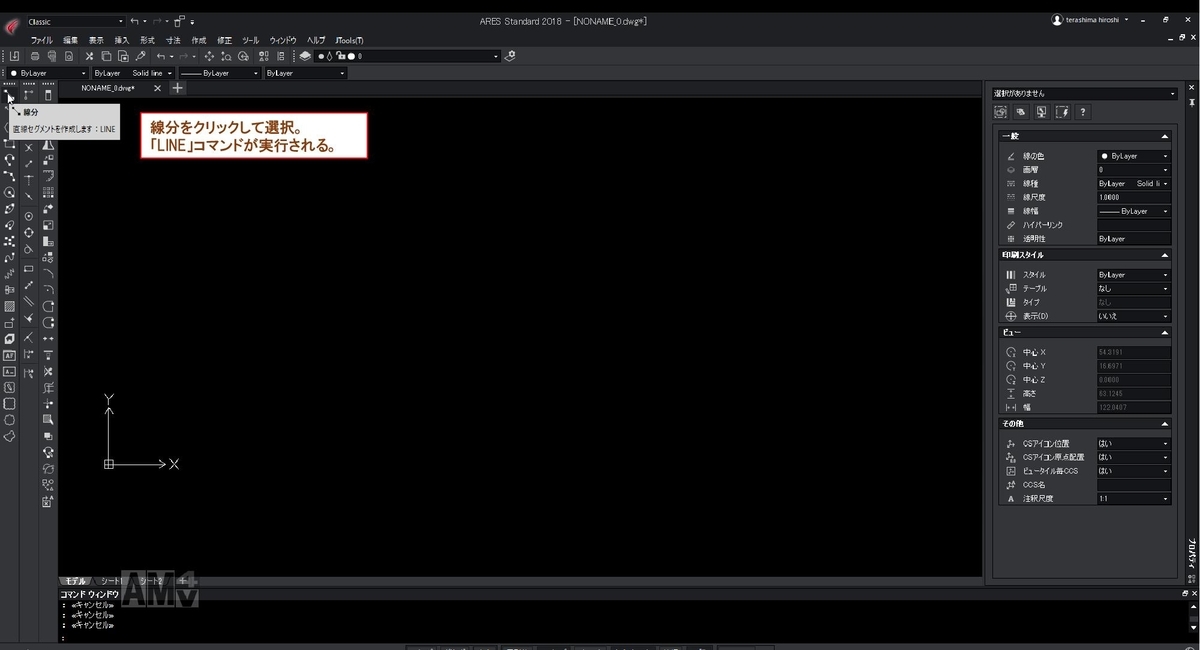
Task: Select the Text tool icon in the left toolbar
Action: click(x=9, y=355)
